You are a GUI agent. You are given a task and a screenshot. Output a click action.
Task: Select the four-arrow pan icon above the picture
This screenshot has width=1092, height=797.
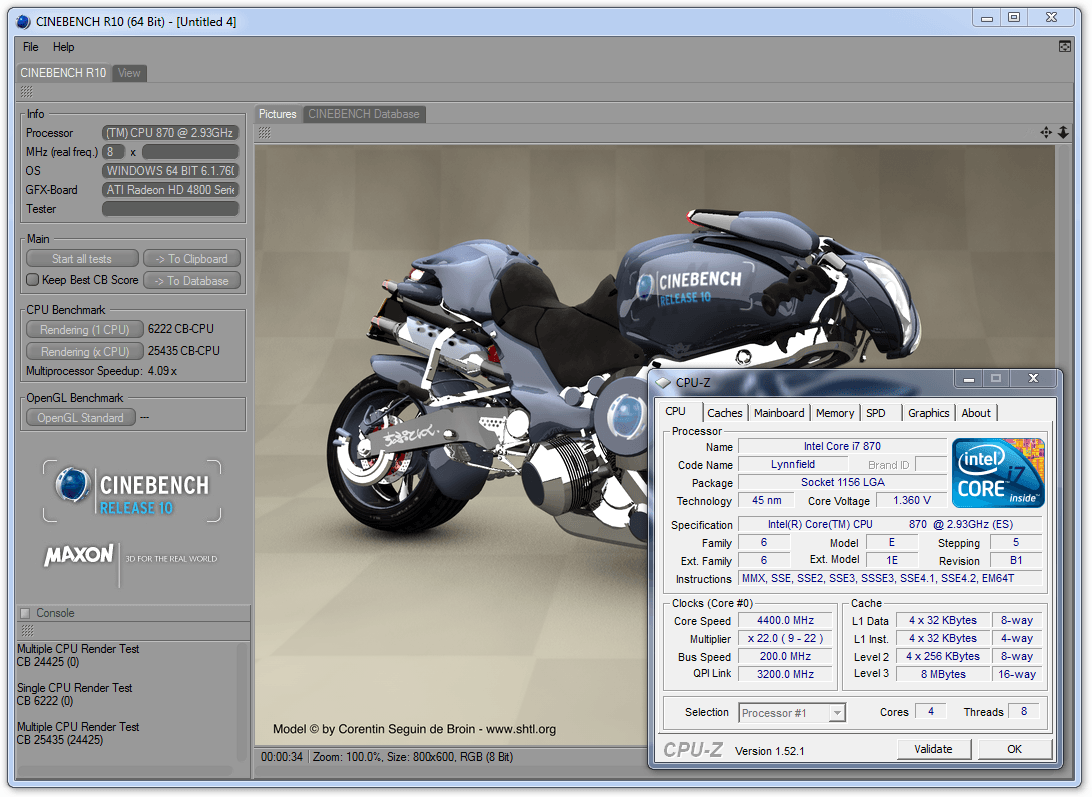(1046, 132)
